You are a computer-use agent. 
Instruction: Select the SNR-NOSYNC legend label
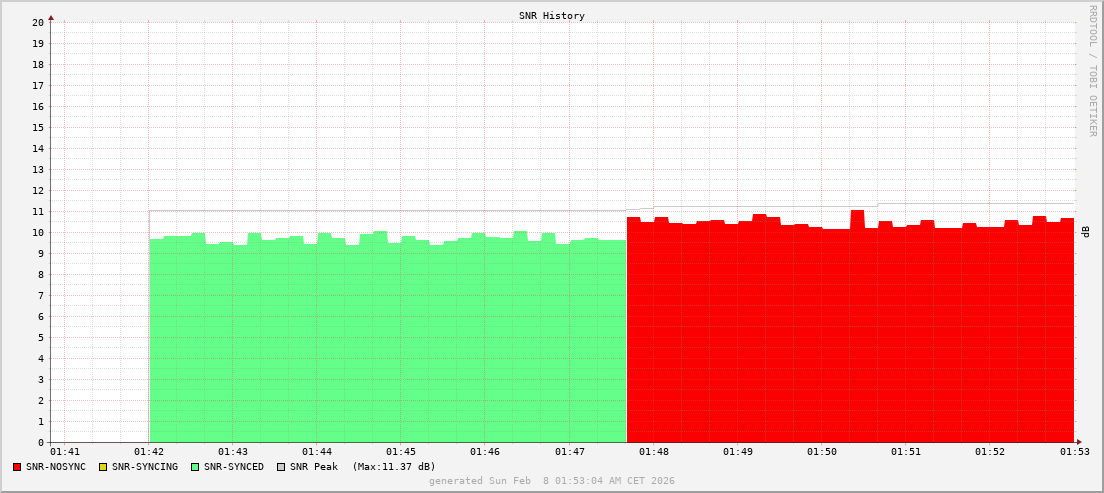click(56, 467)
